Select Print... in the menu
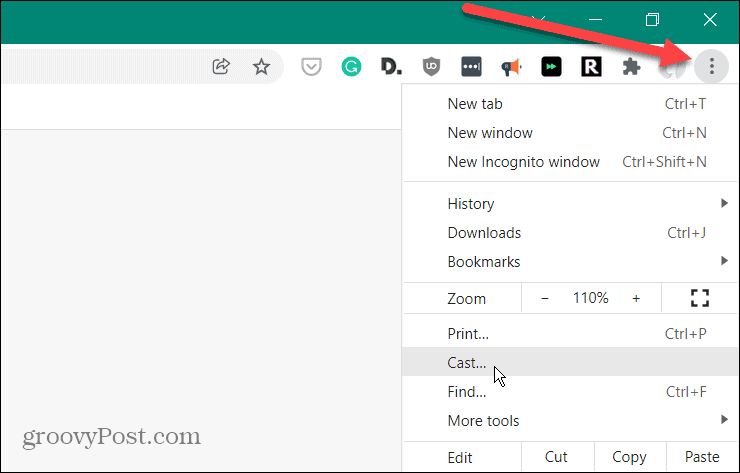740x473 pixels. point(570,334)
